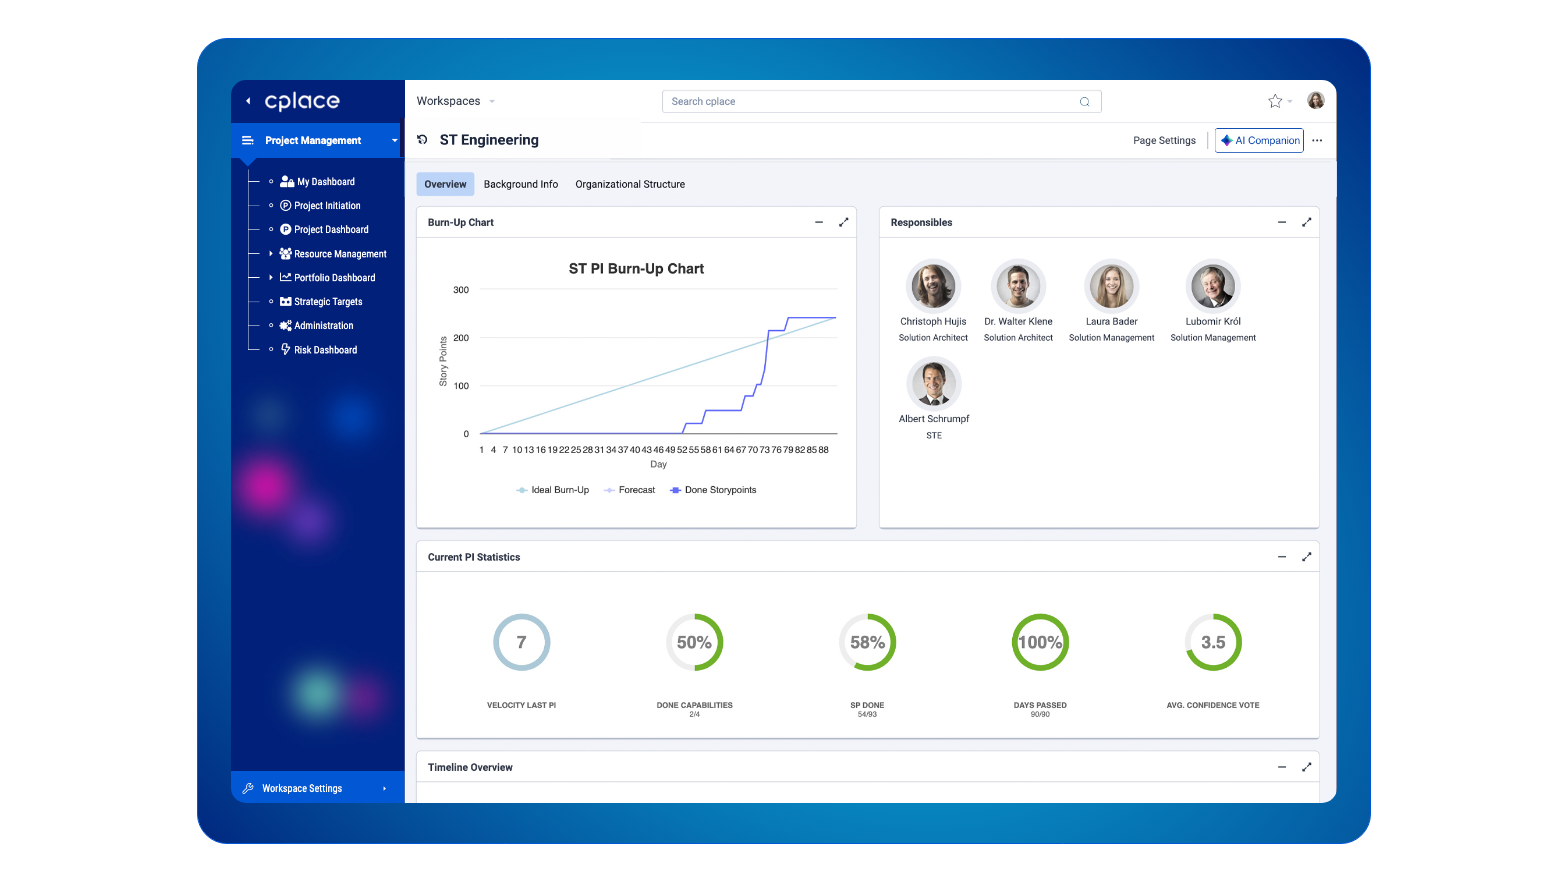This screenshot has height=882, width=1568.
Task: Open Dr. Walter Klene profile photo
Action: (1018, 286)
